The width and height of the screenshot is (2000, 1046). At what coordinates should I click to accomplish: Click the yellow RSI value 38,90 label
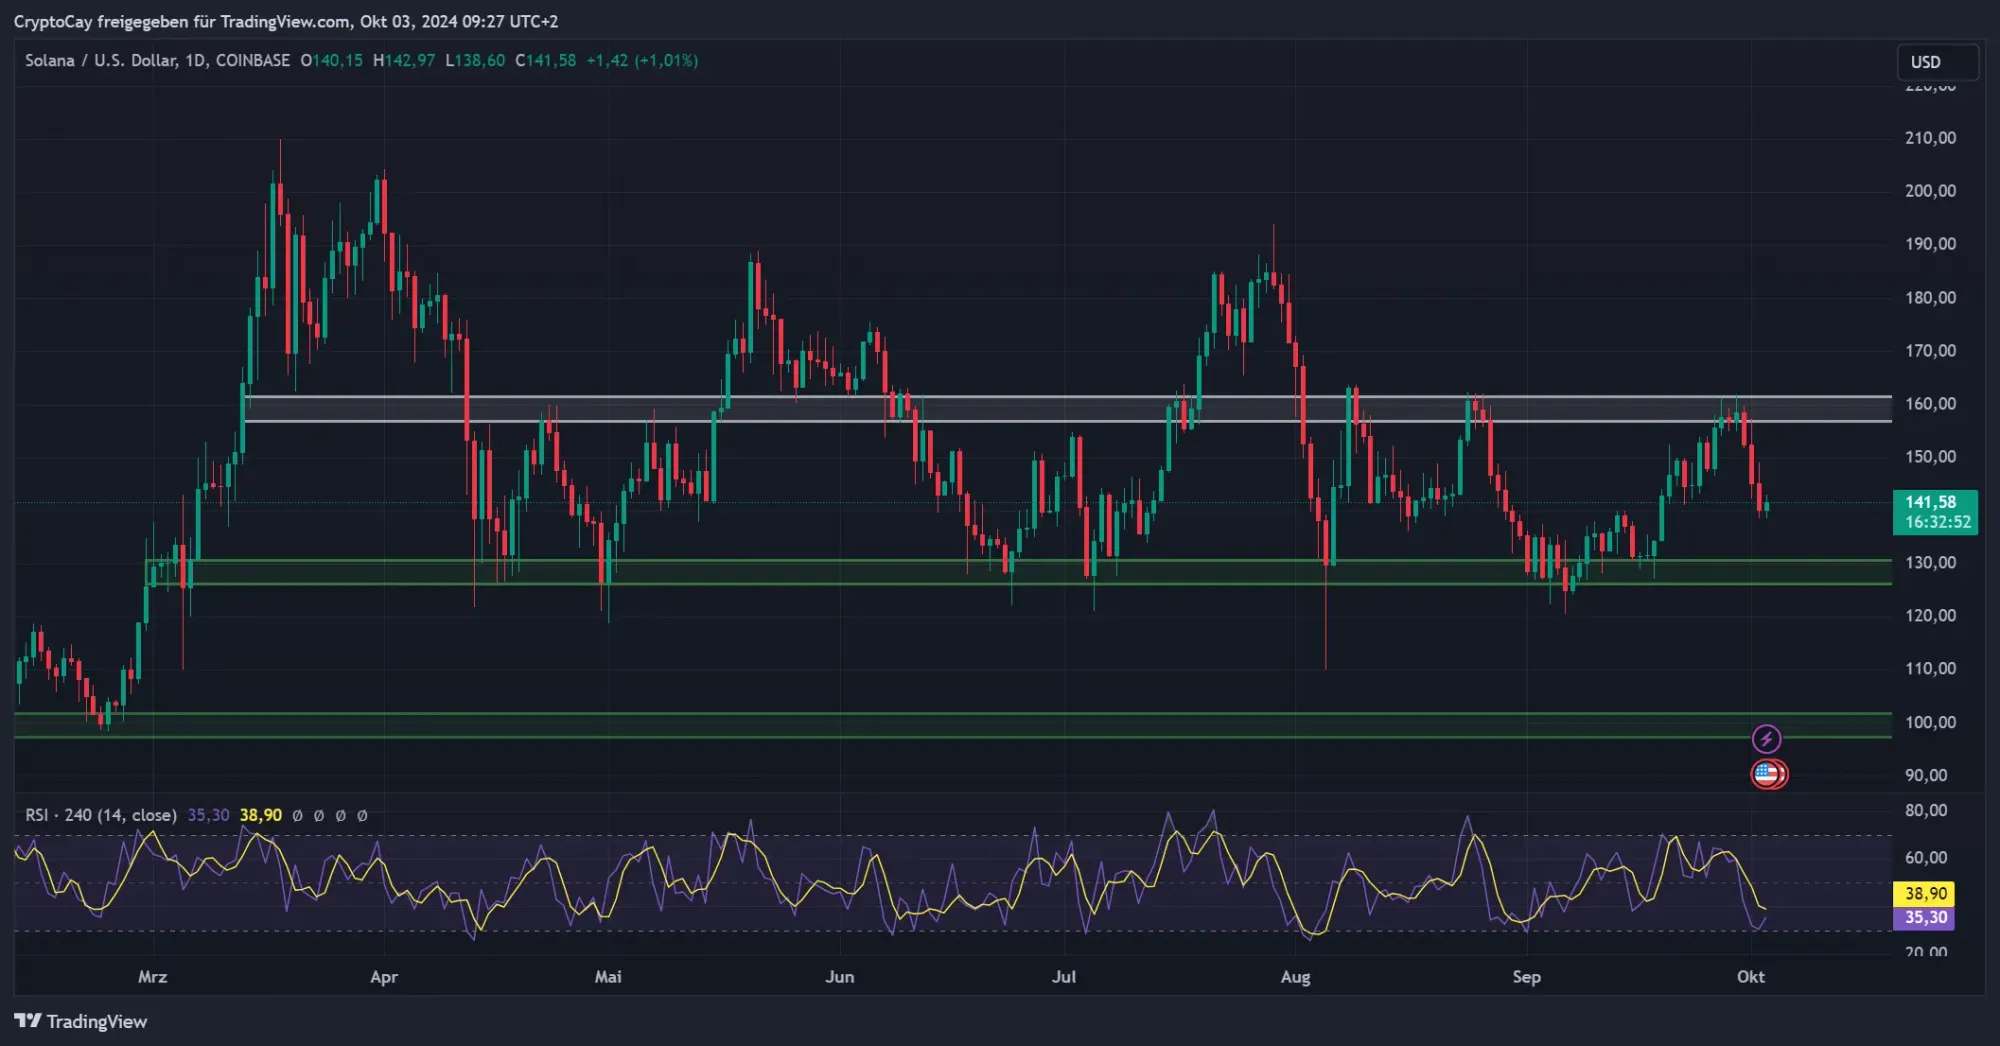(1924, 893)
